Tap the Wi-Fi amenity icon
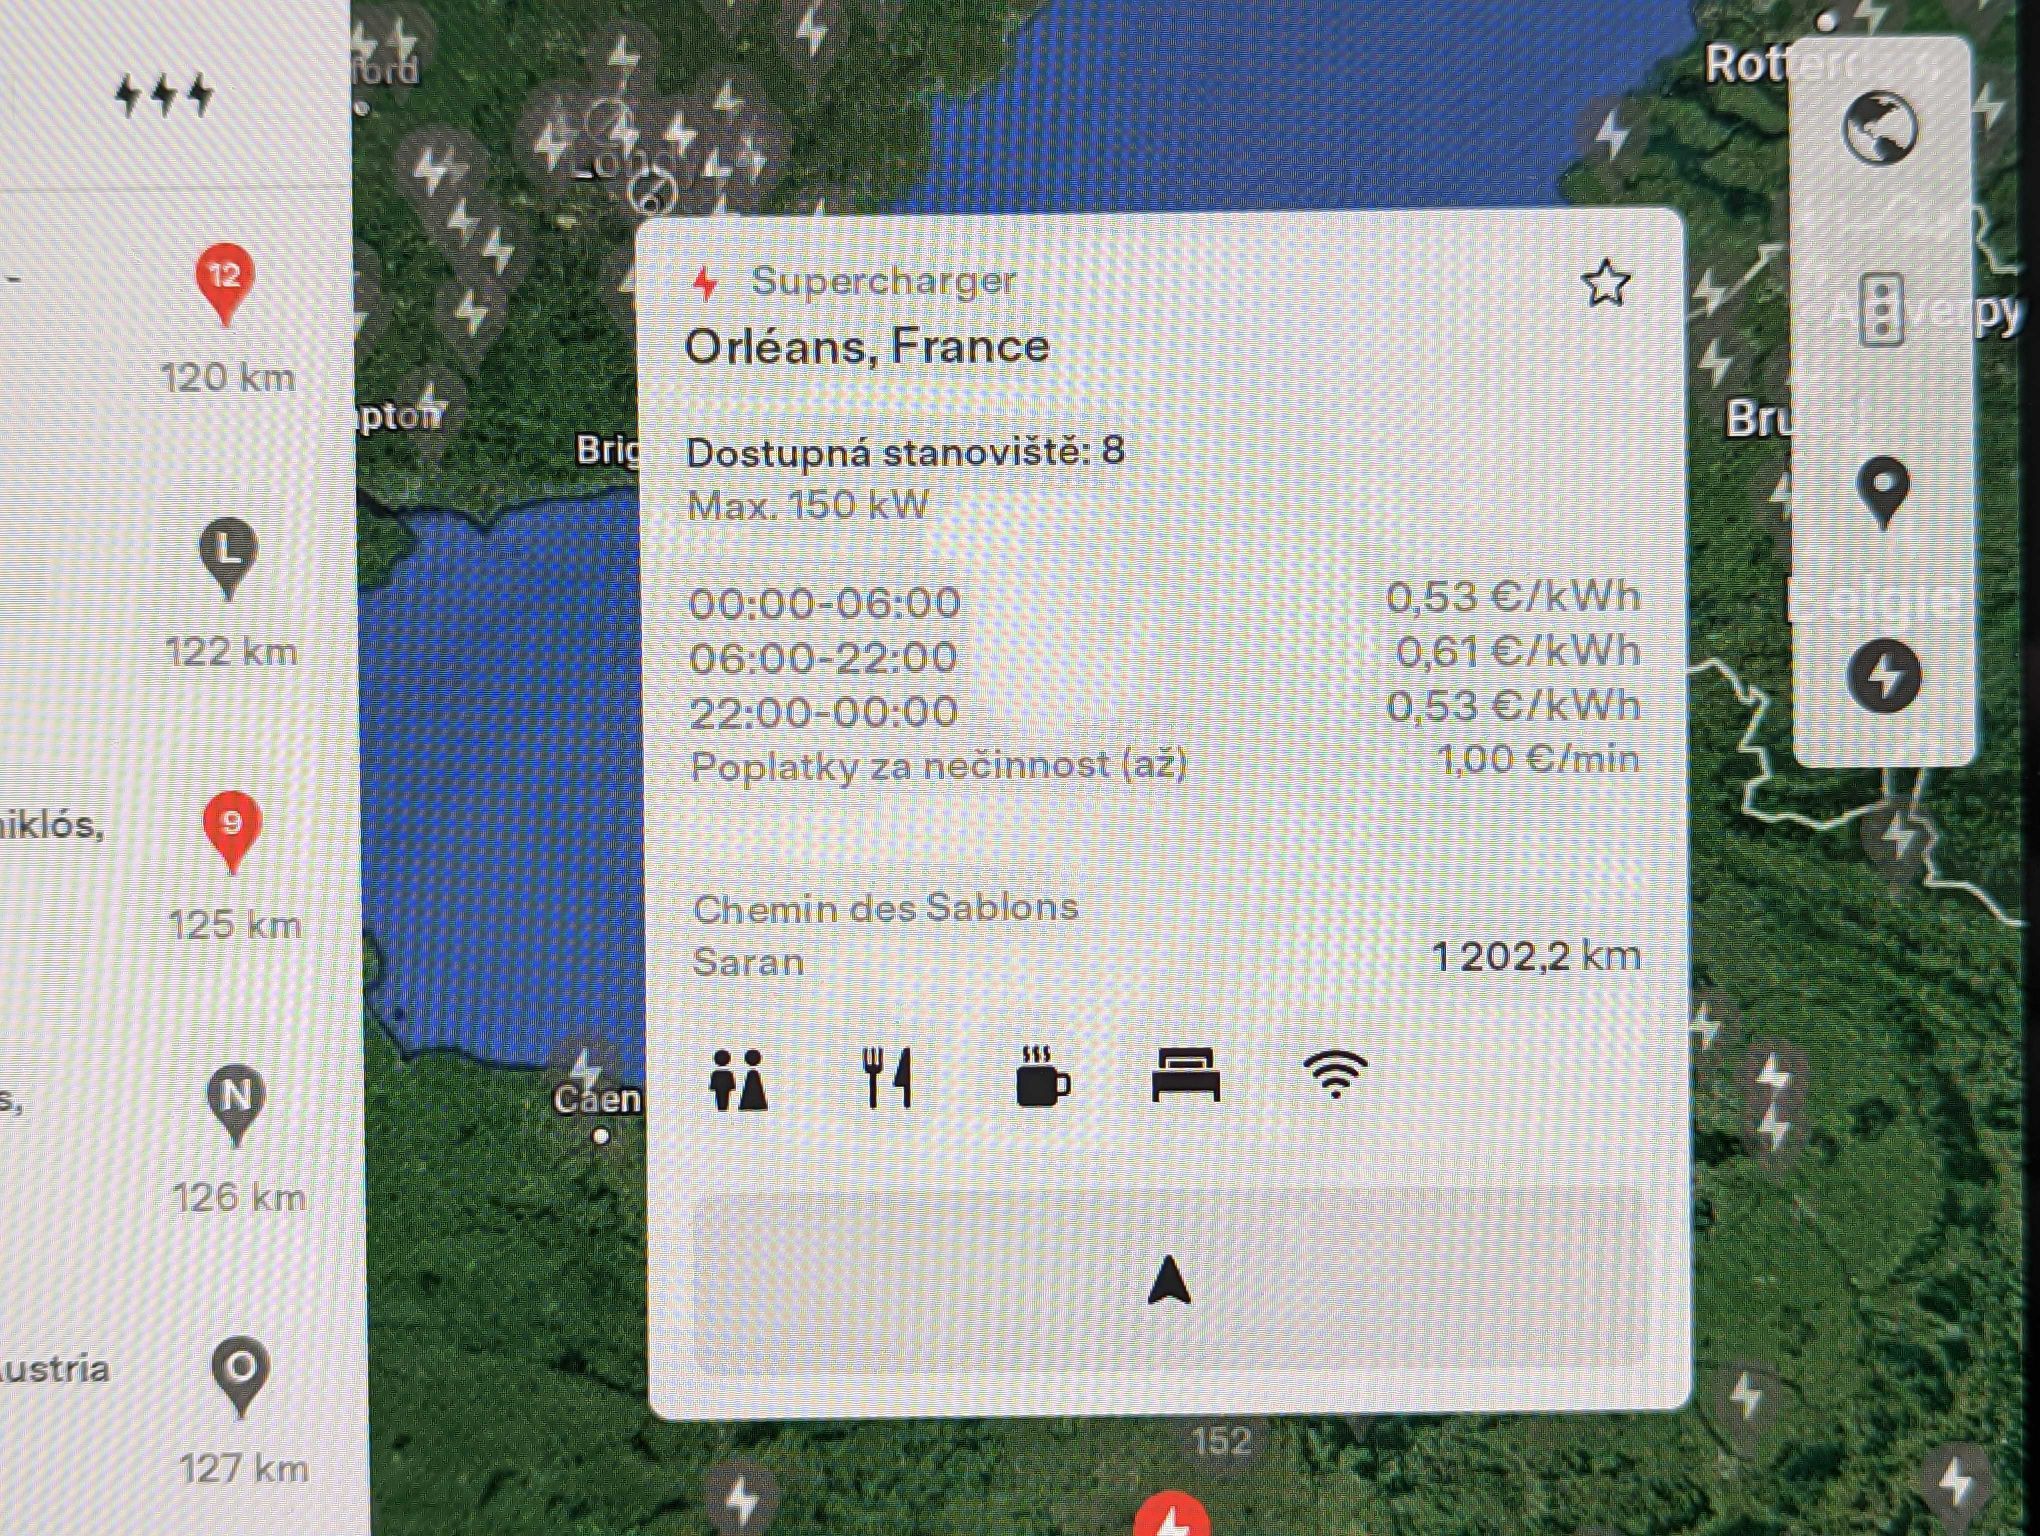This screenshot has width=2040, height=1536. (x=1336, y=1074)
